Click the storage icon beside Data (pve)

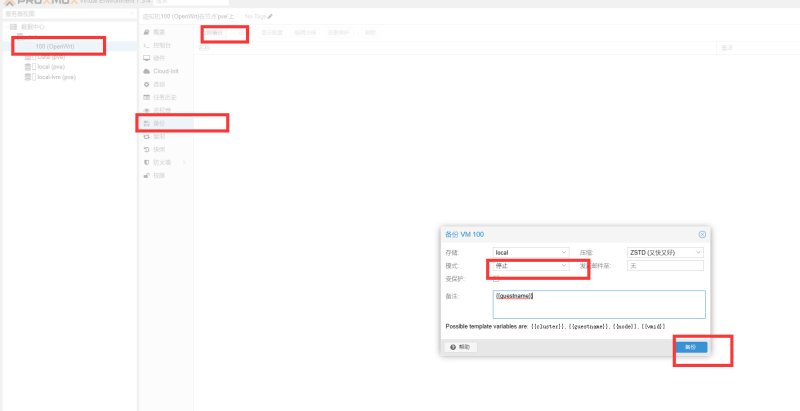pyautogui.click(x=28, y=57)
